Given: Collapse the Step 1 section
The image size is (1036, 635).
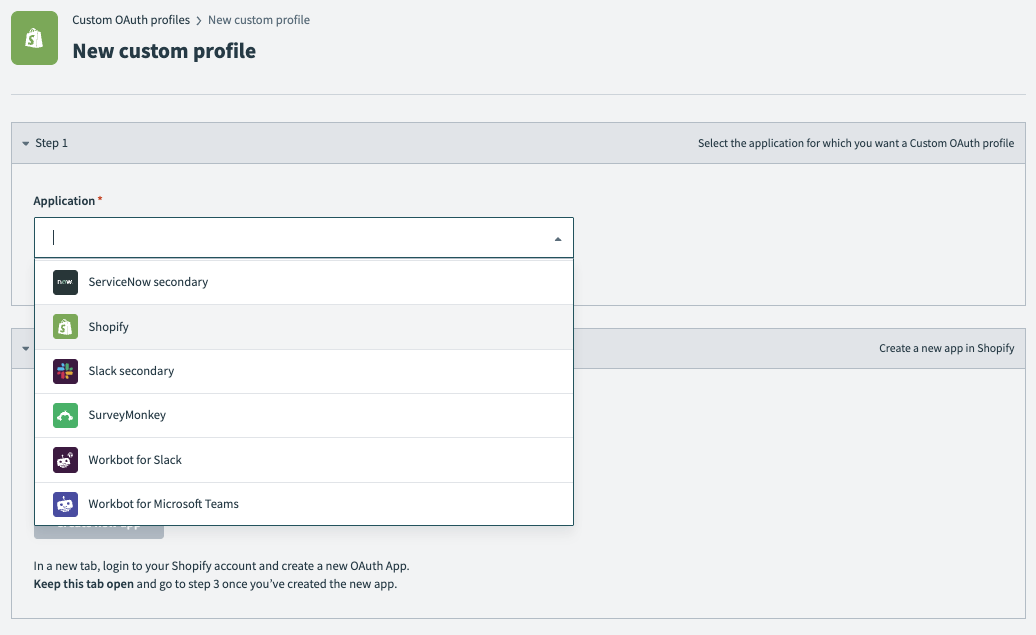Looking at the screenshot, I should pos(26,142).
